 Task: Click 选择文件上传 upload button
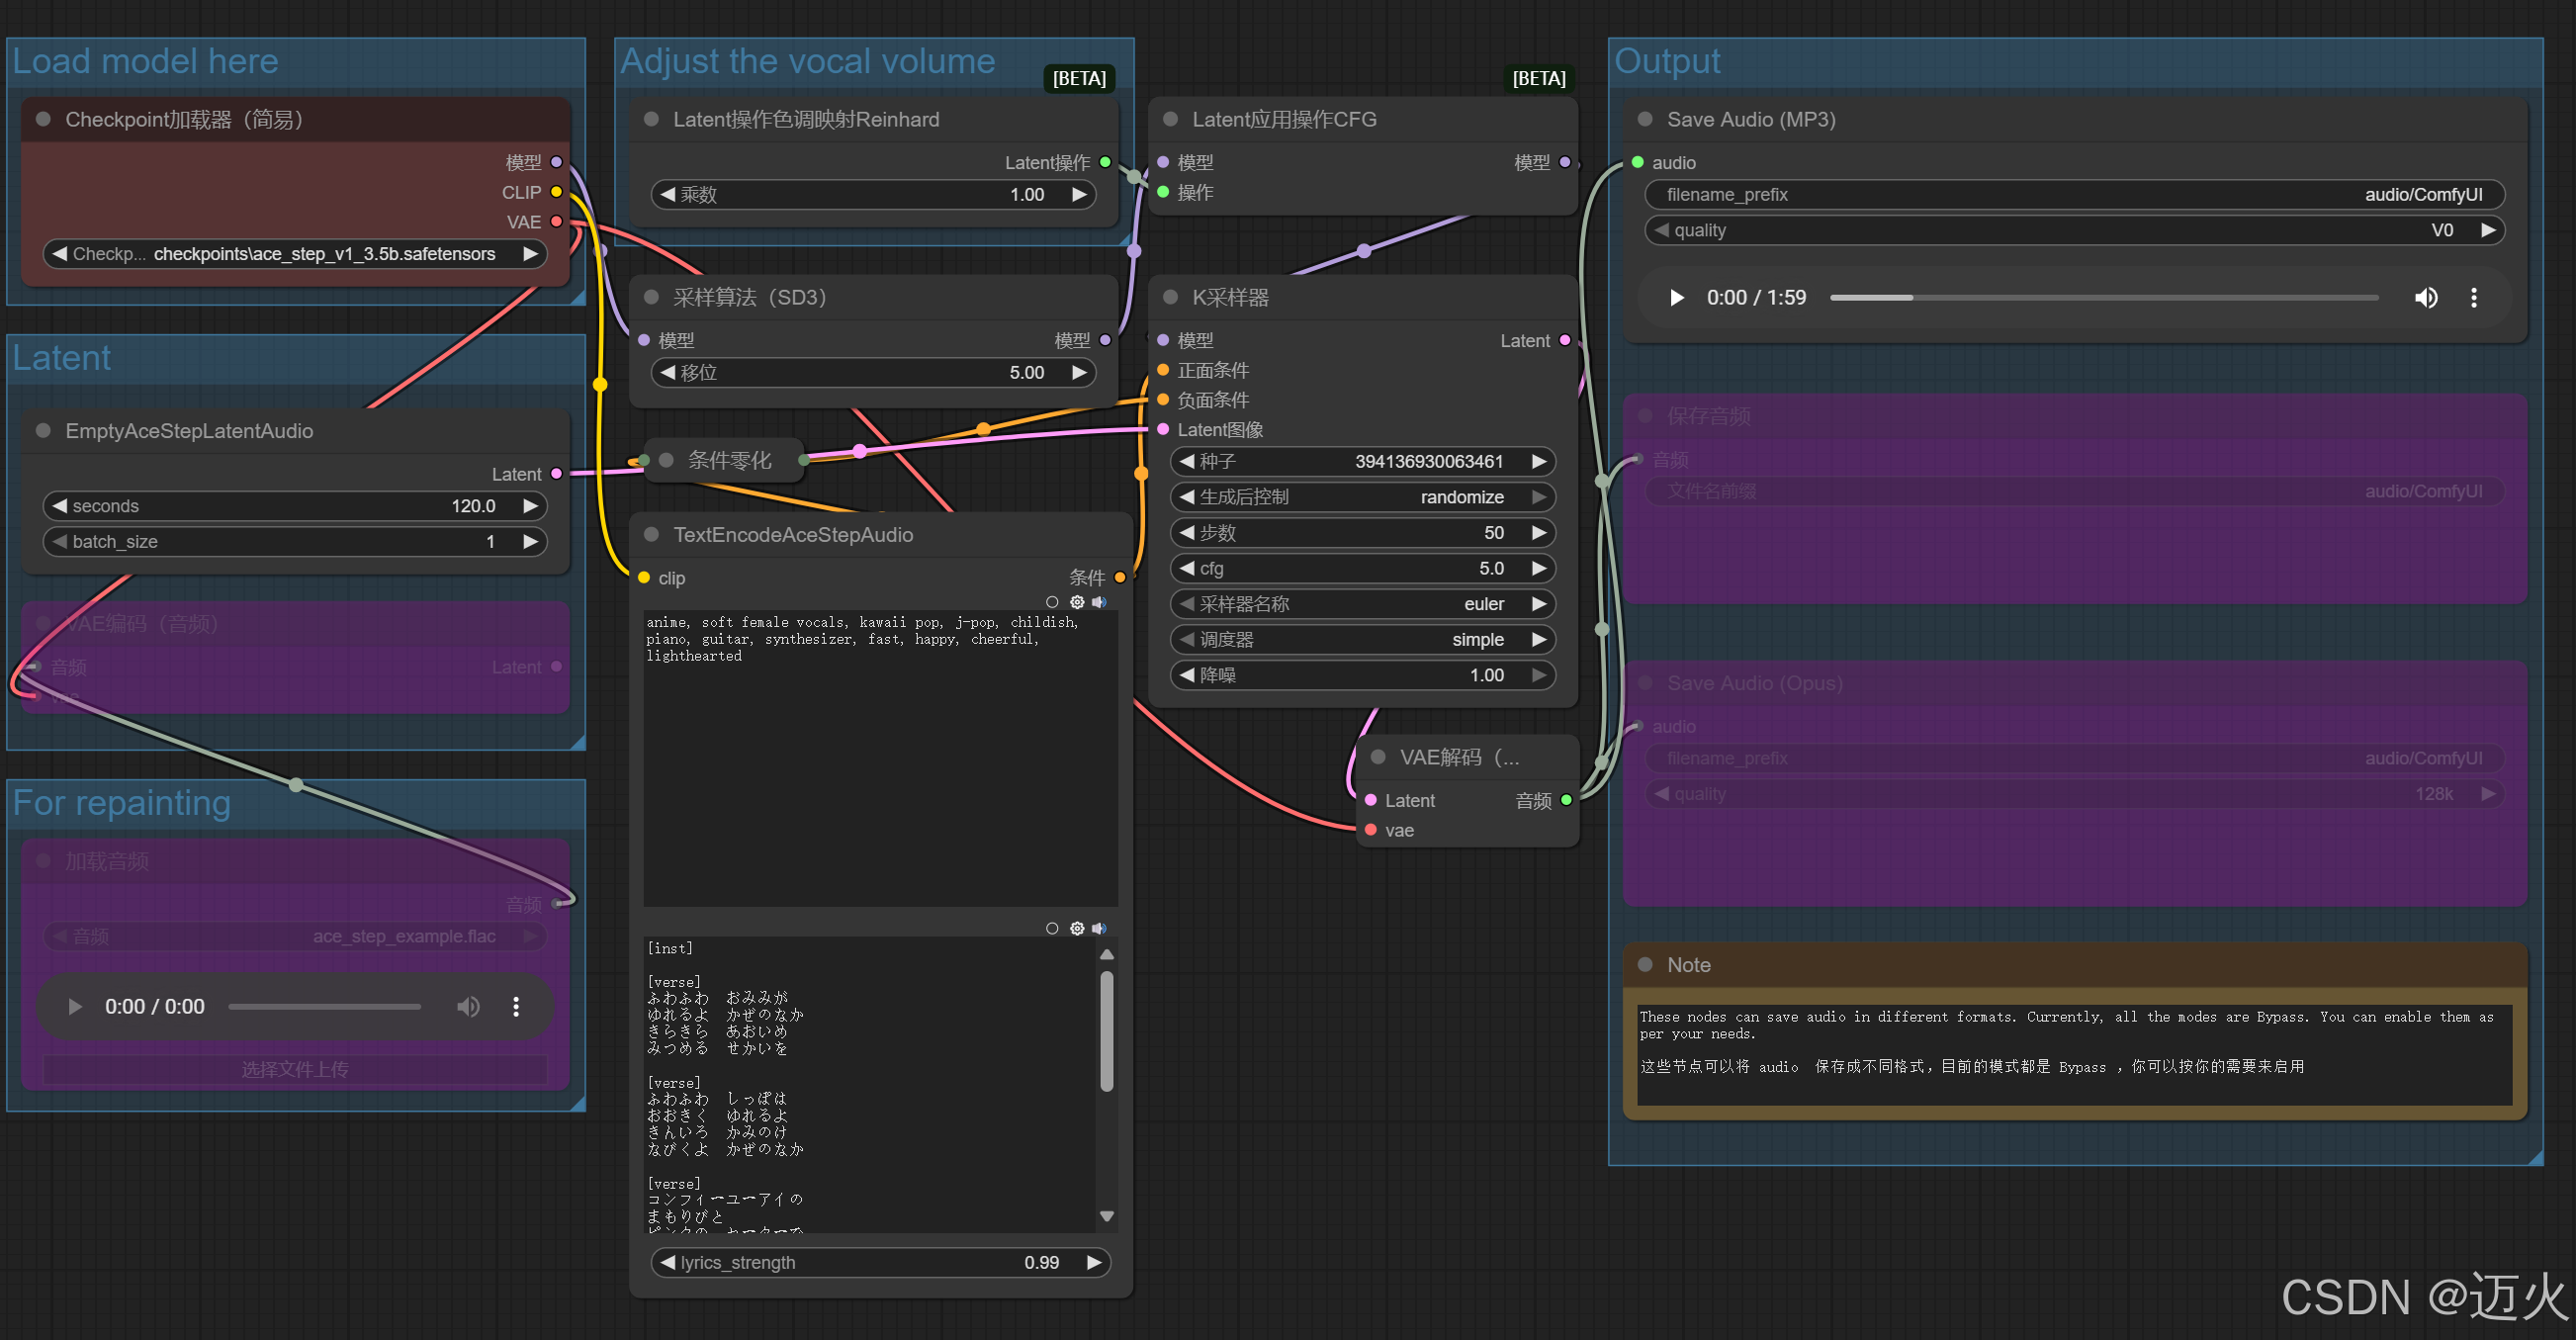point(295,1069)
